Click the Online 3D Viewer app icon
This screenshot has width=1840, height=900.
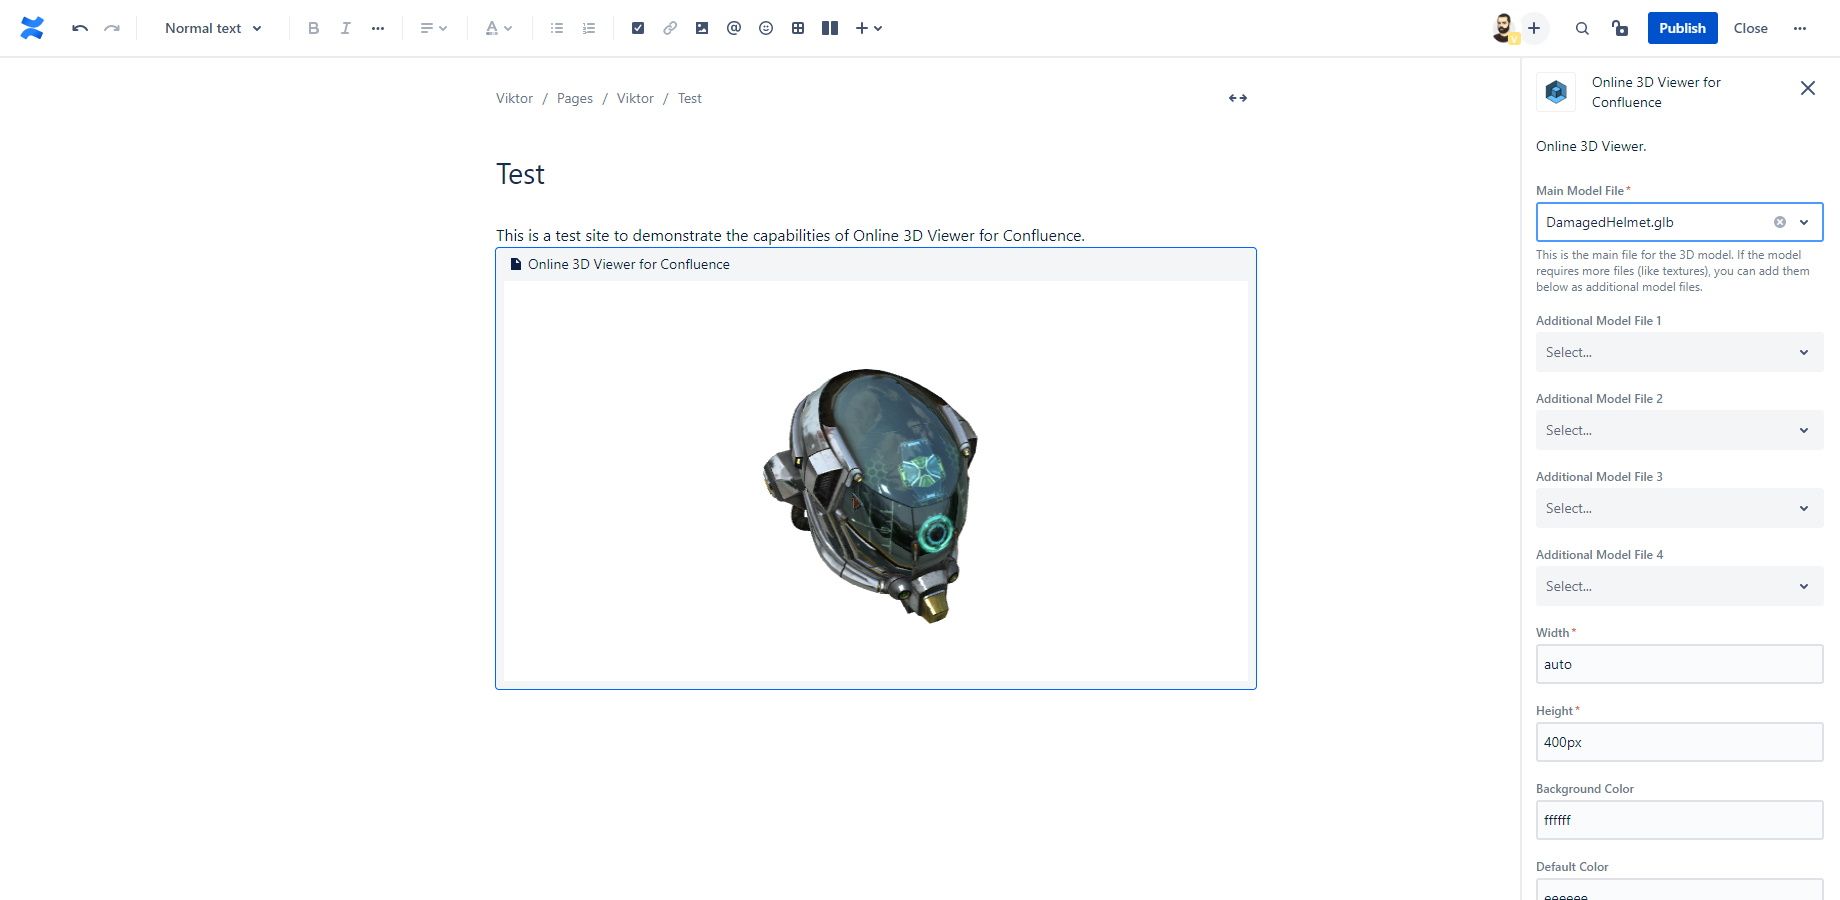(1556, 92)
